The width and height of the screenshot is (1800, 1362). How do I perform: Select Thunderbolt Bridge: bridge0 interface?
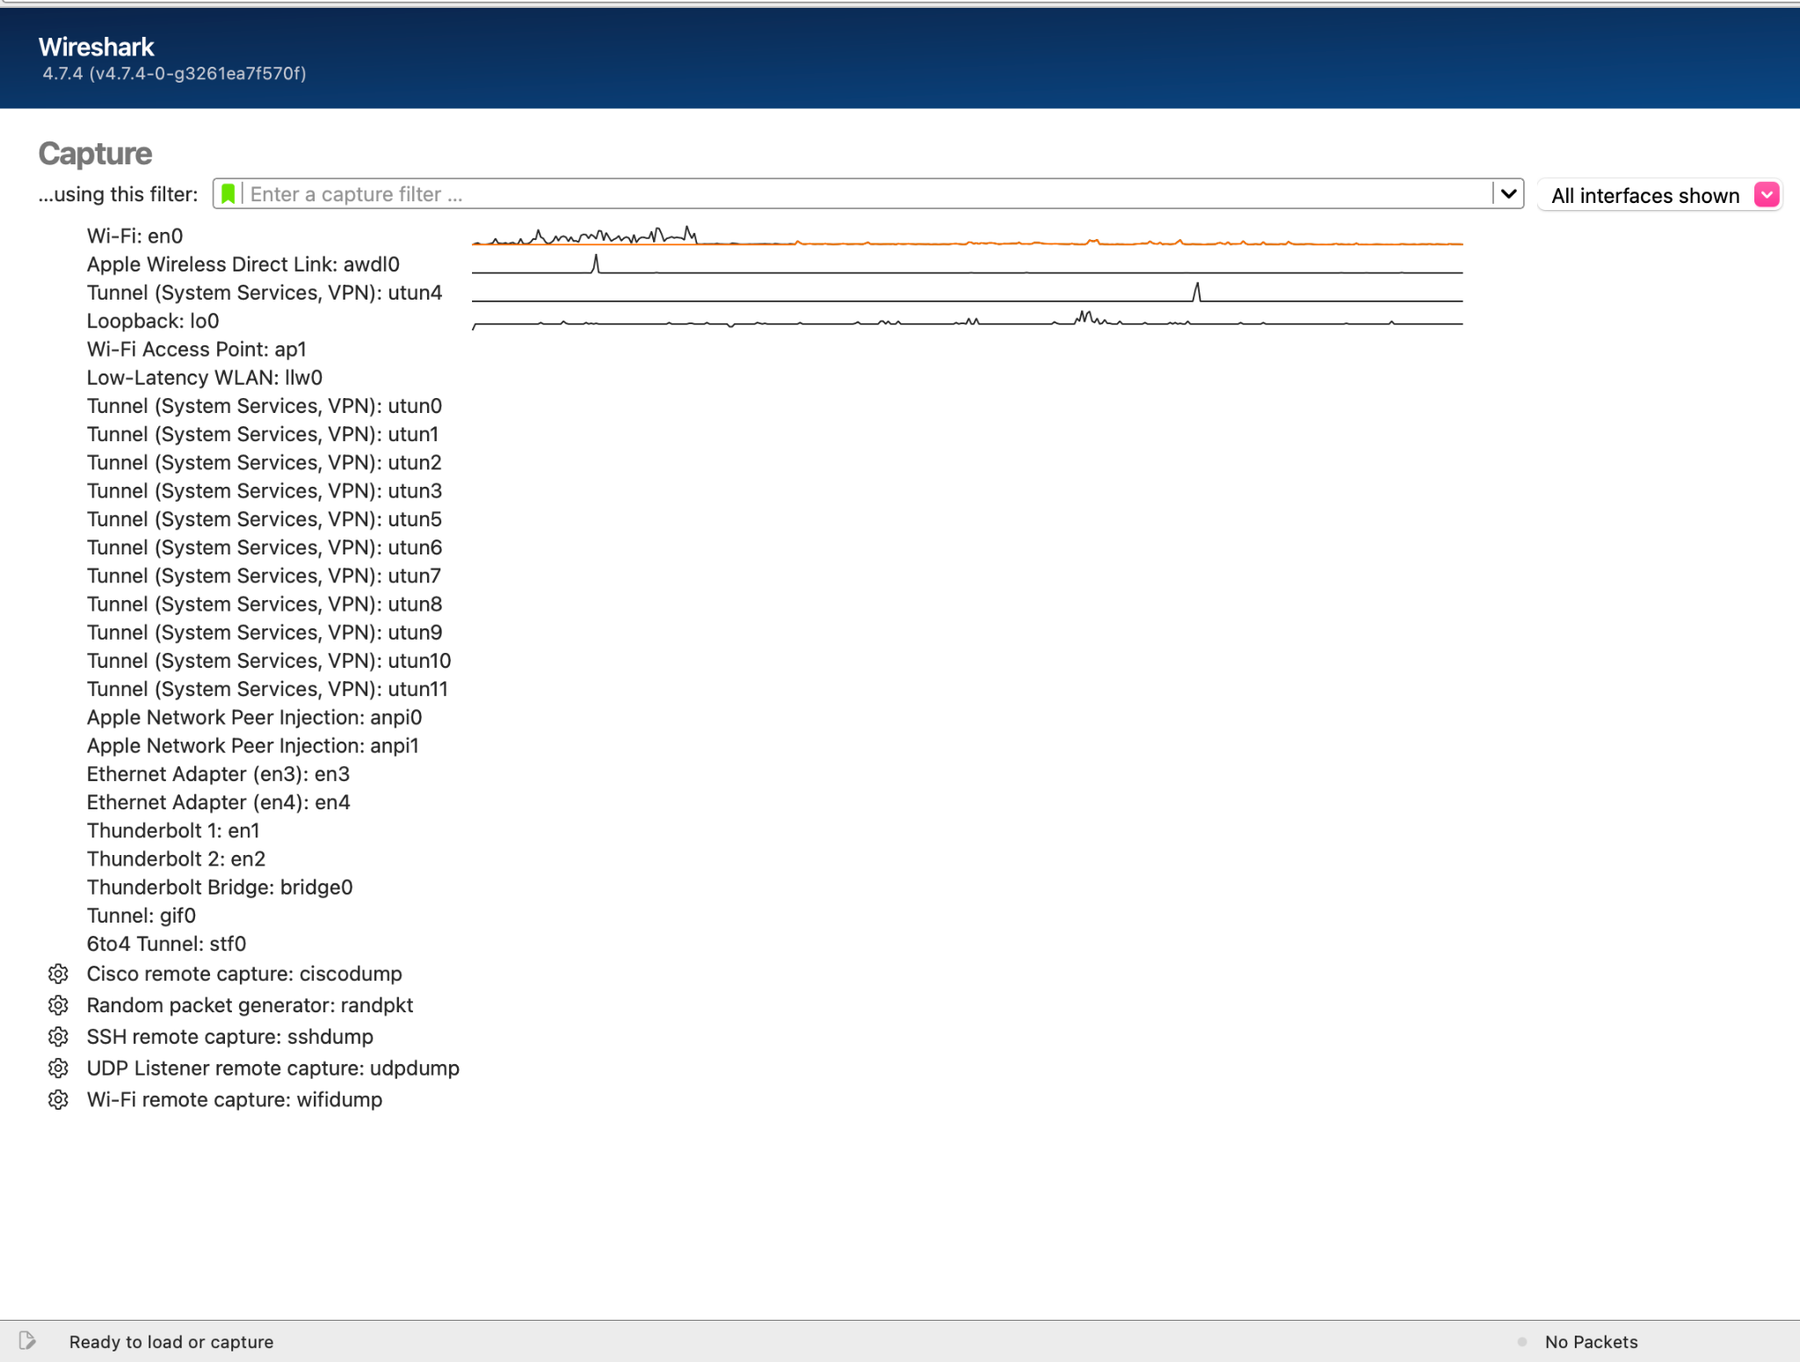[220, 888]
